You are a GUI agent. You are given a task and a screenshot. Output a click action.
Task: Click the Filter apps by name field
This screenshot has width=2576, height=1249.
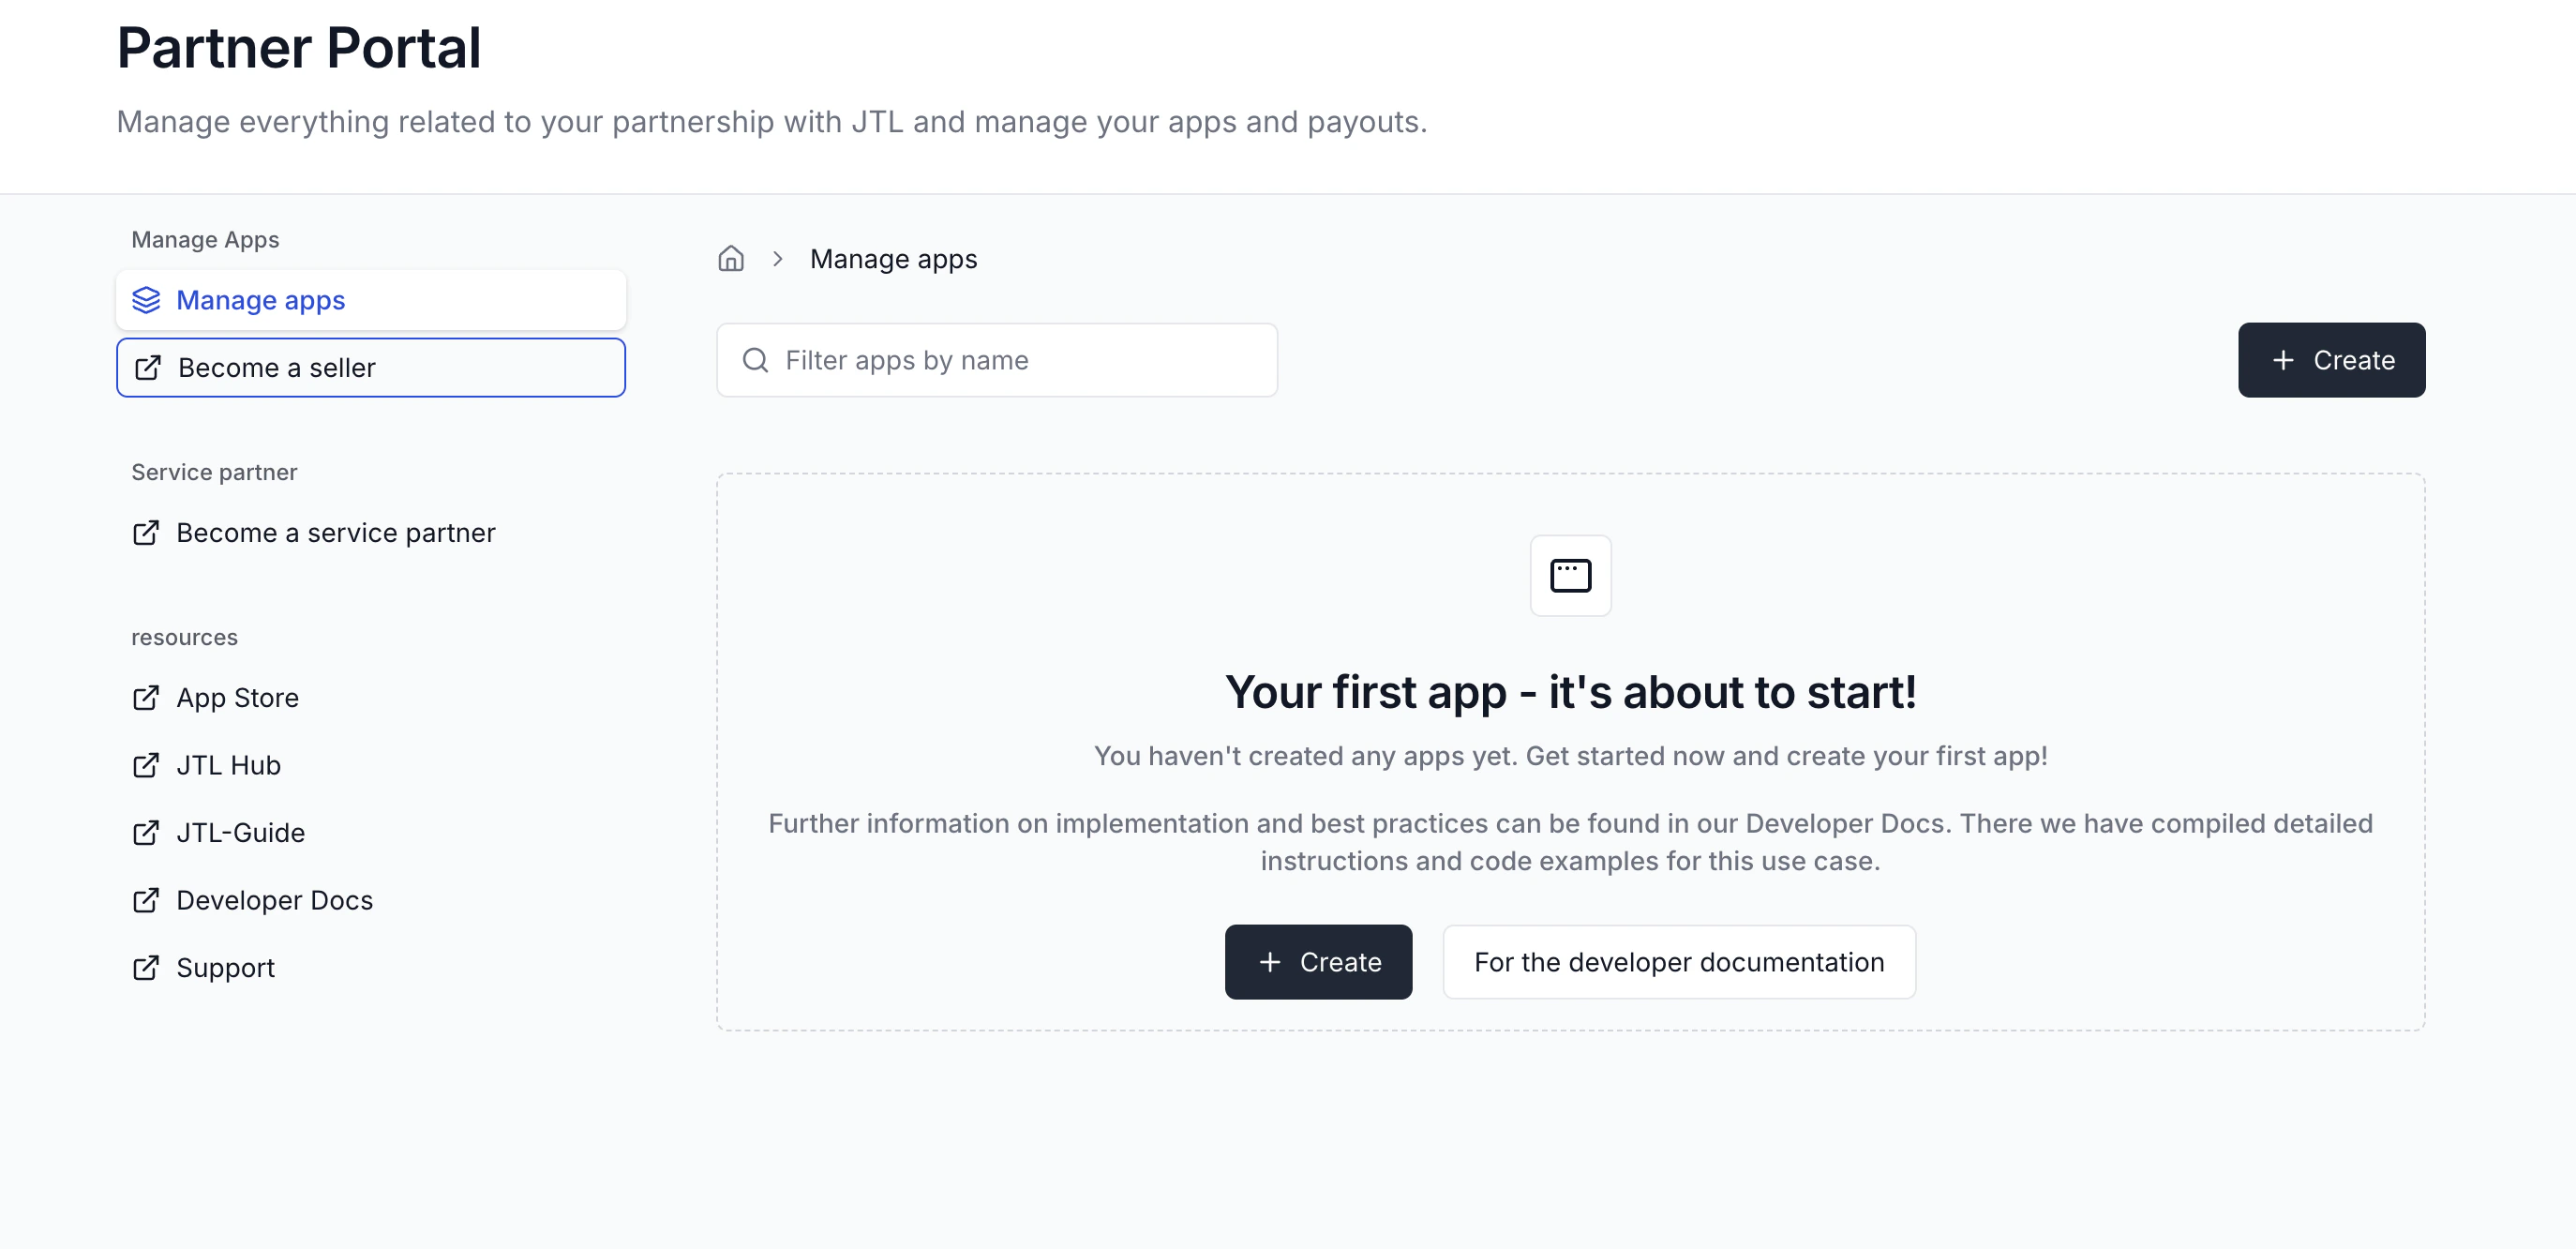[x=997, y=360]
